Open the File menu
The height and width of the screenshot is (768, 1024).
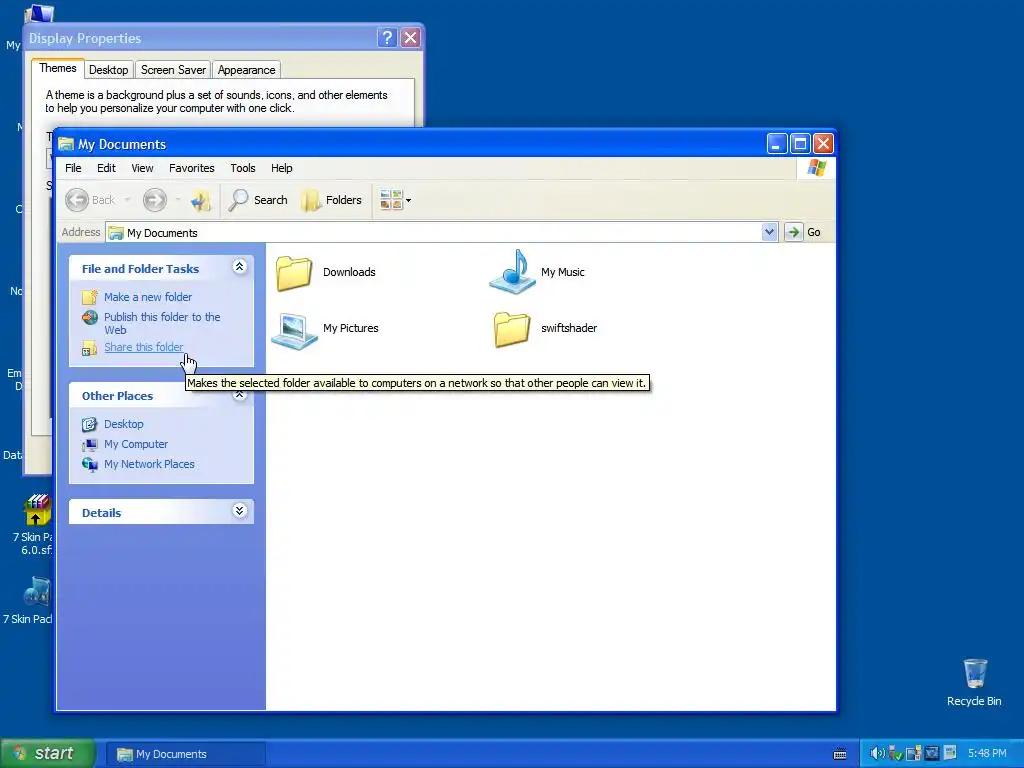(73, 168)
